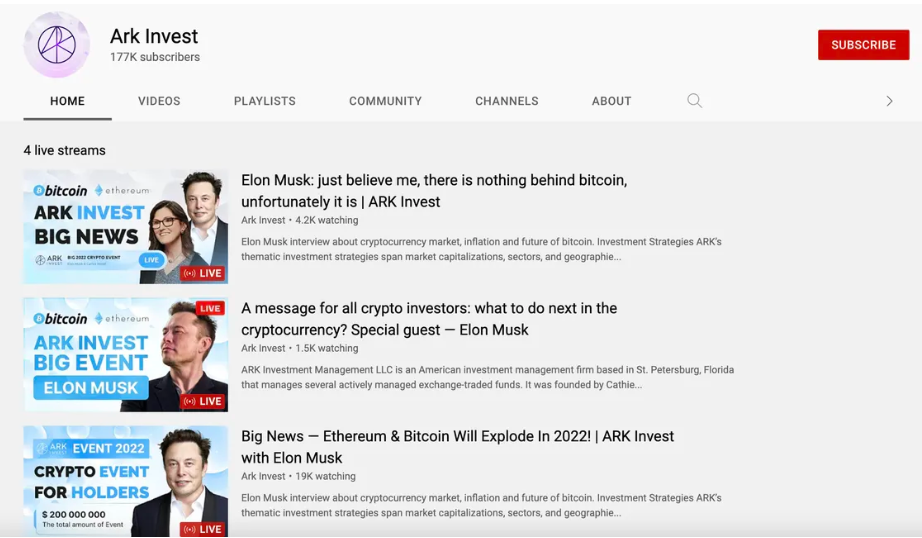
Task: Open the About tab
Action: 612,101
